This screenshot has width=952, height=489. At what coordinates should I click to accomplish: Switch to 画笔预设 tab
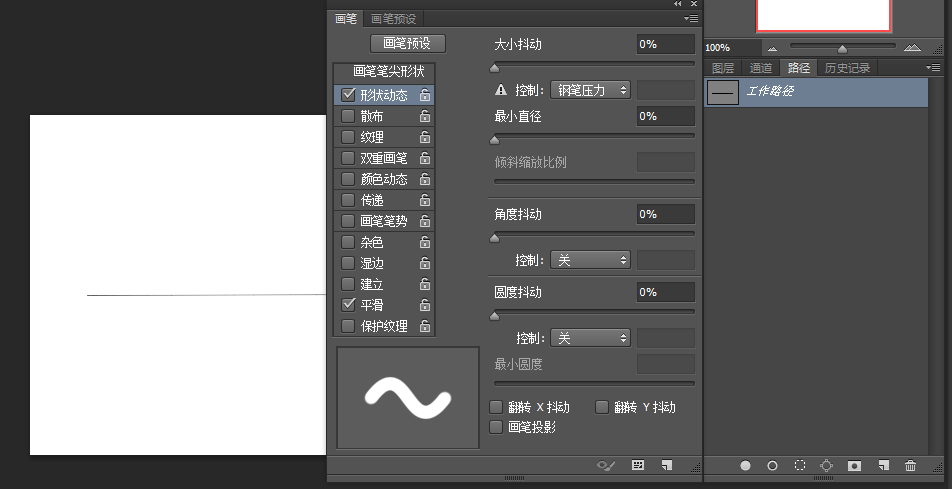pos(393,19)
